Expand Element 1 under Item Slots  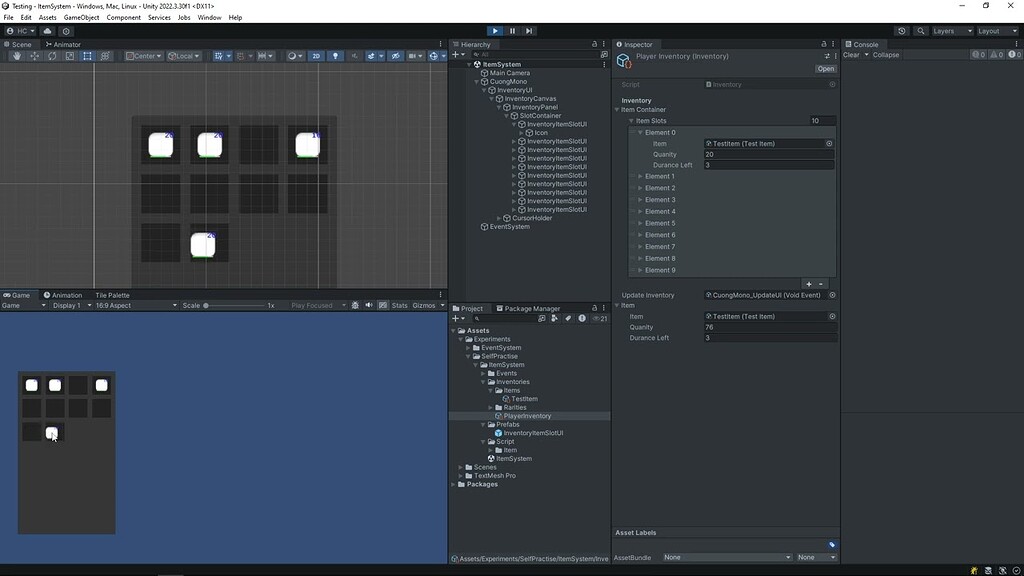[x=640, y=177]
